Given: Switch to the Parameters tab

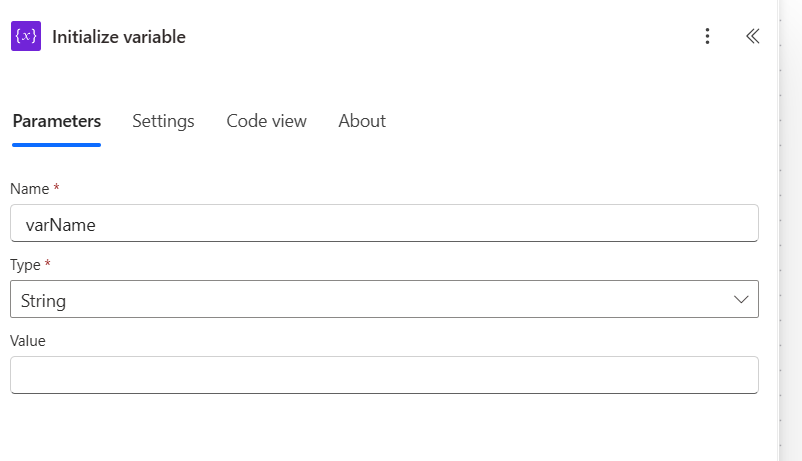Looking at the screenshot, I should pyautogui.click(x=56, y=121).
